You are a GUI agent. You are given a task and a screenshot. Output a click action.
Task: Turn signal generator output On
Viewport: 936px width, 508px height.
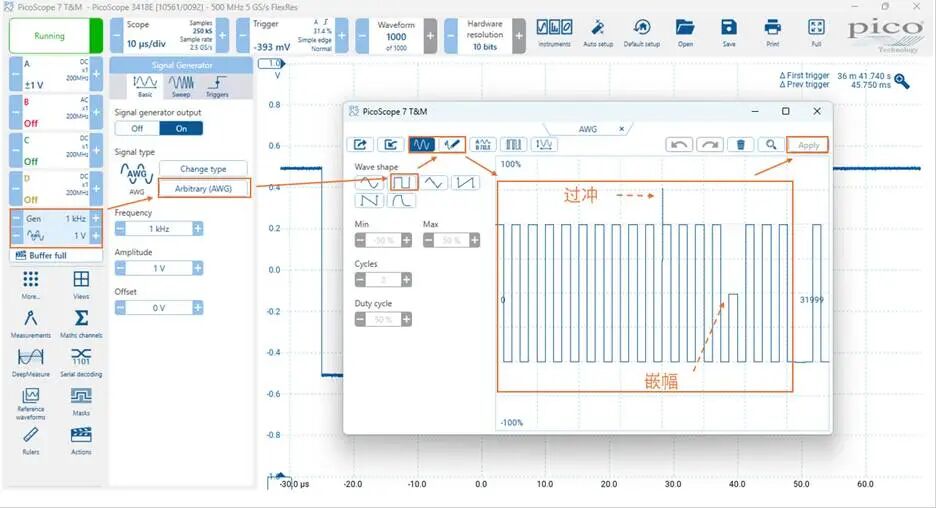pos(181,128)
